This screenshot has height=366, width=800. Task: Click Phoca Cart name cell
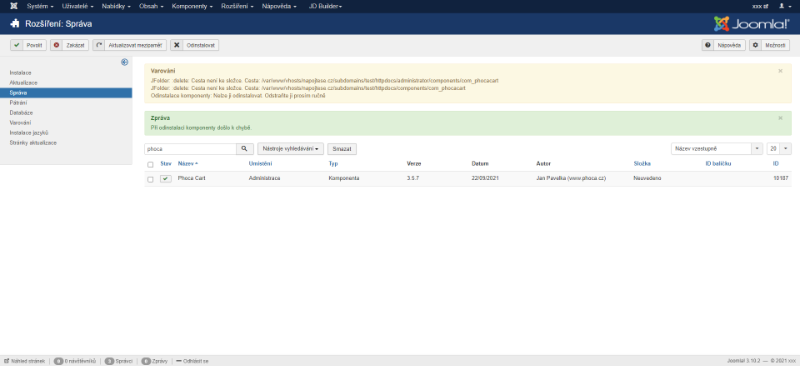[191, 179]
